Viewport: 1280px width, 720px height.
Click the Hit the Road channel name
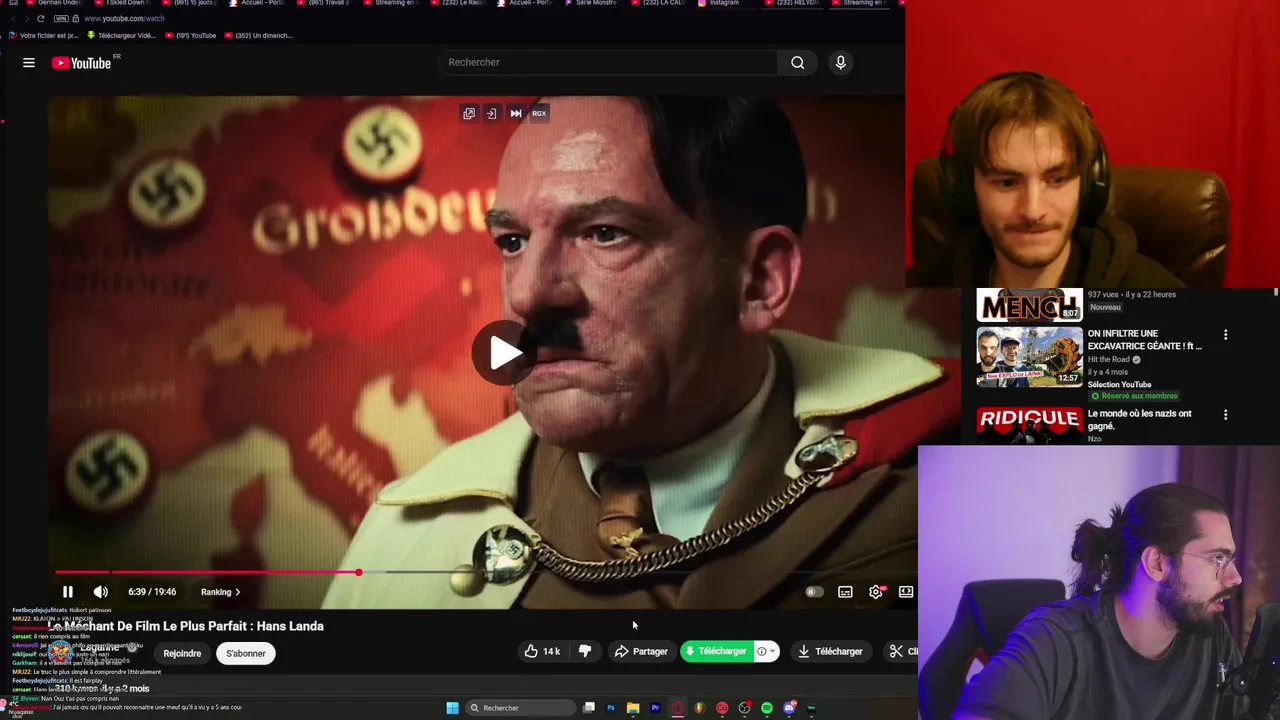(1108, 359)
